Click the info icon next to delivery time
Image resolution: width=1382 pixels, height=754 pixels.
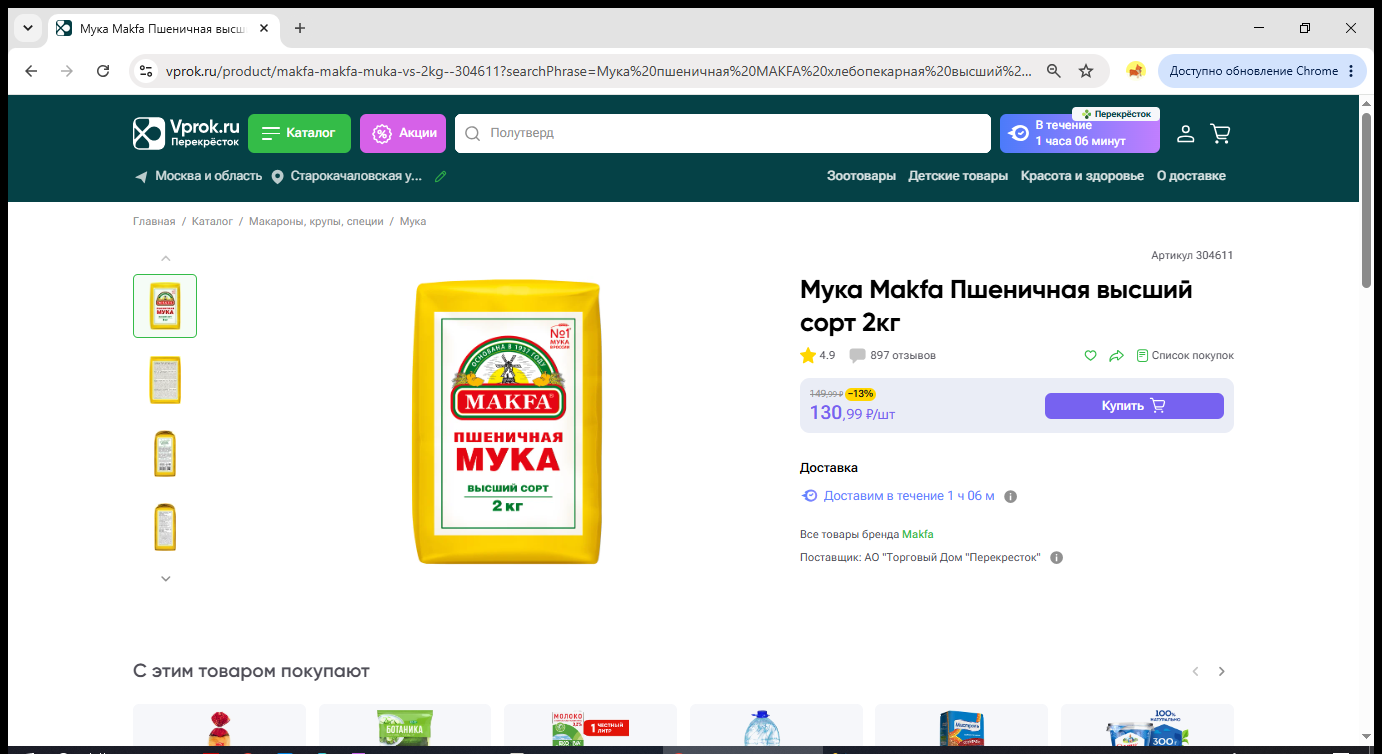(1010, 496)
